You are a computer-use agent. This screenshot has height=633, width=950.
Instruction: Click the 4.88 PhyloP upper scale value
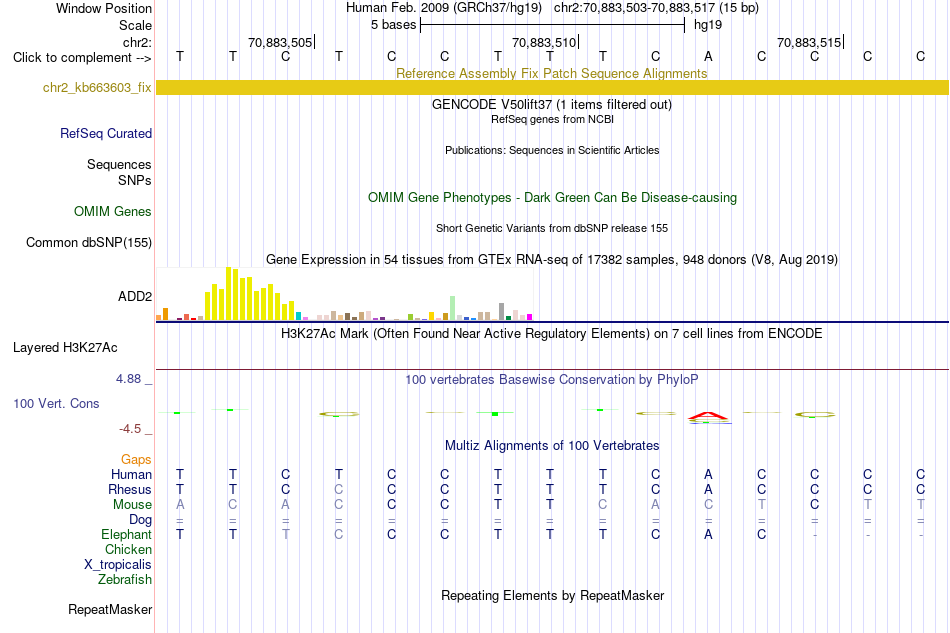pos(128,379)
